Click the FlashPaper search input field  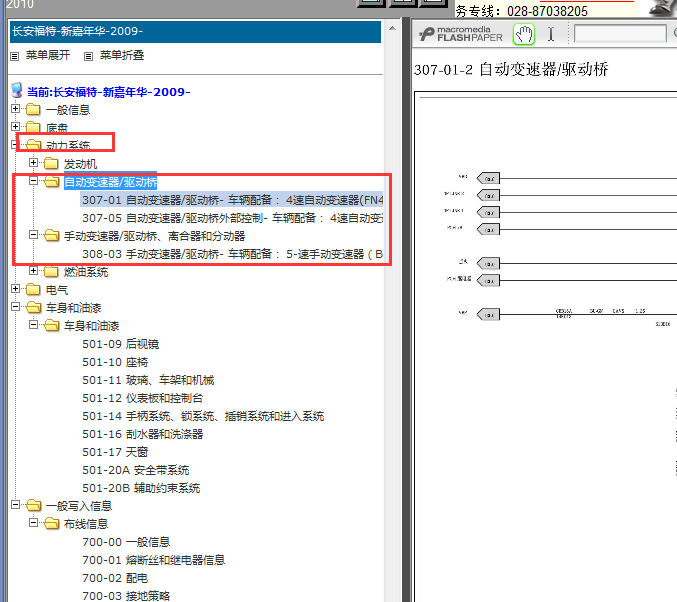pos(620,34)
